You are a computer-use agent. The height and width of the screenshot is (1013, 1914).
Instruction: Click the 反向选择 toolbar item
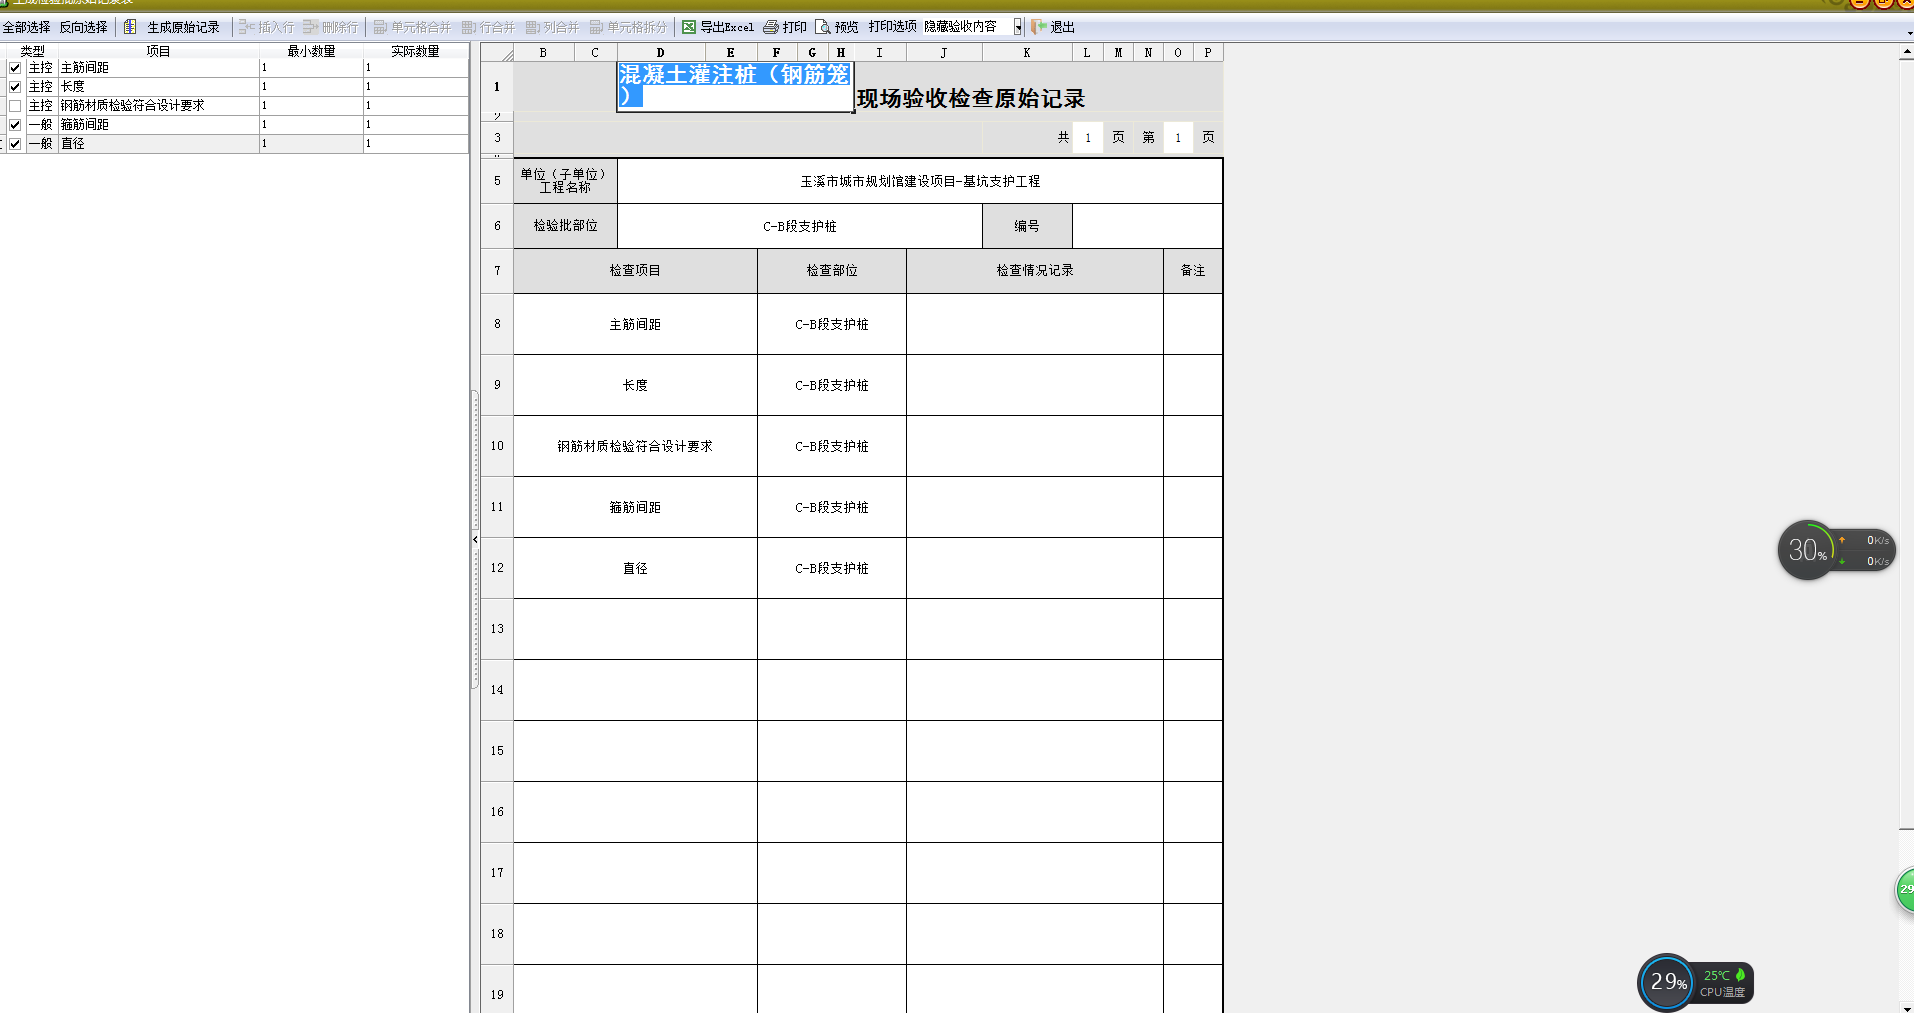pyautogui.click(x=83, y=27)
